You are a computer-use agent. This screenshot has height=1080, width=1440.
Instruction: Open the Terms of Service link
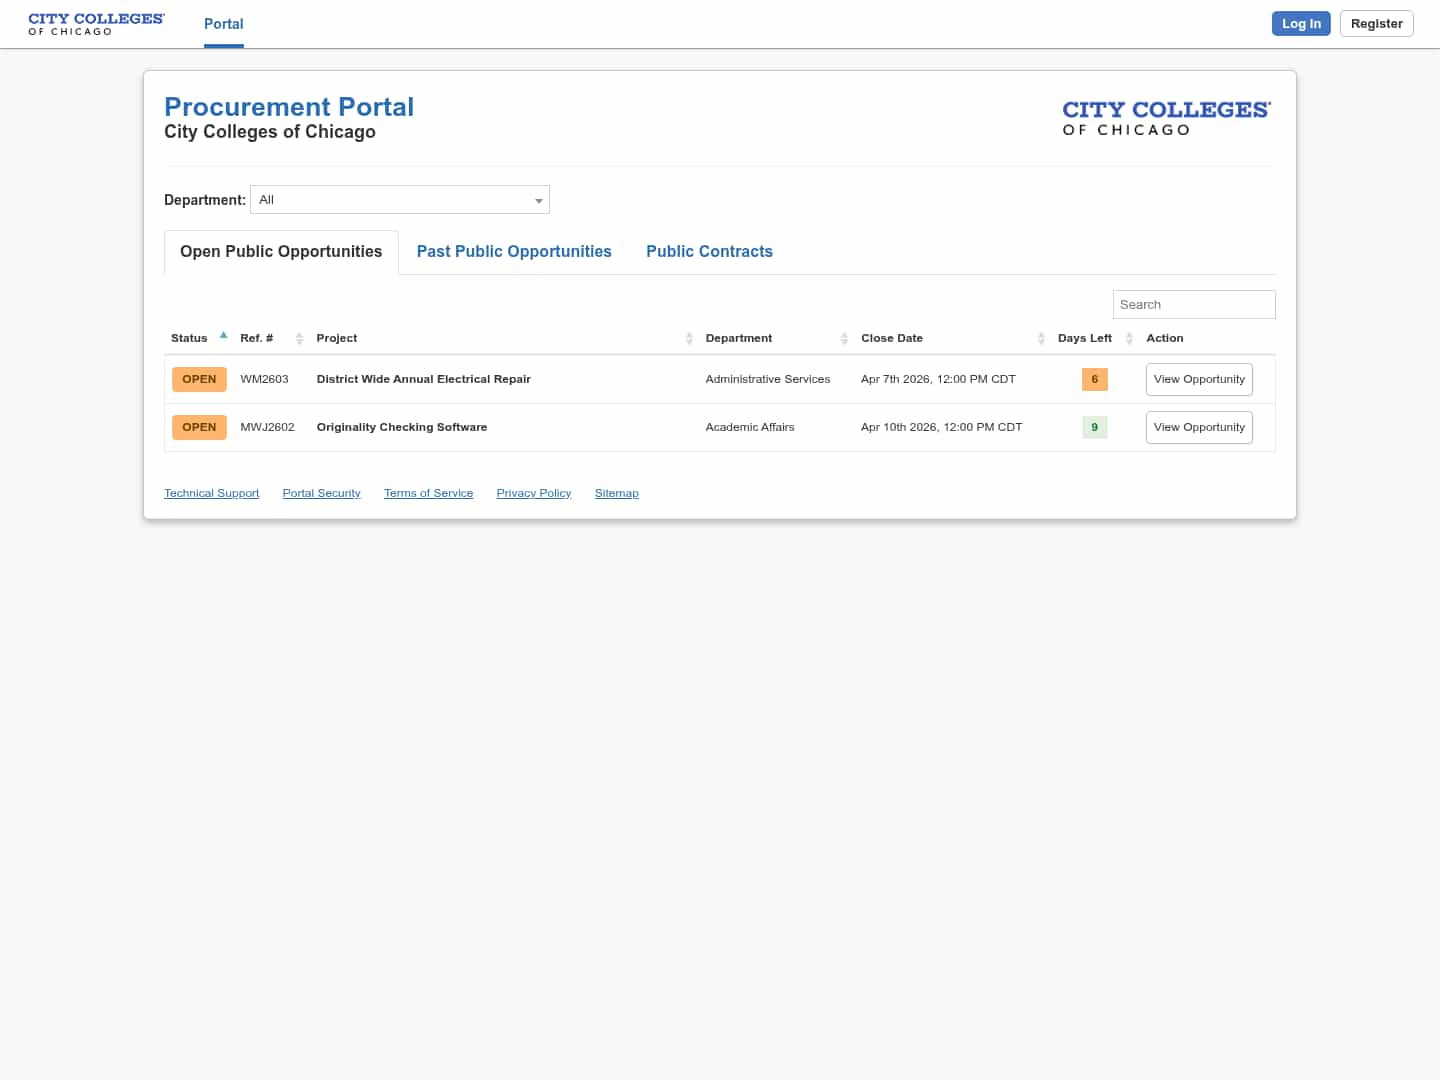428,492
